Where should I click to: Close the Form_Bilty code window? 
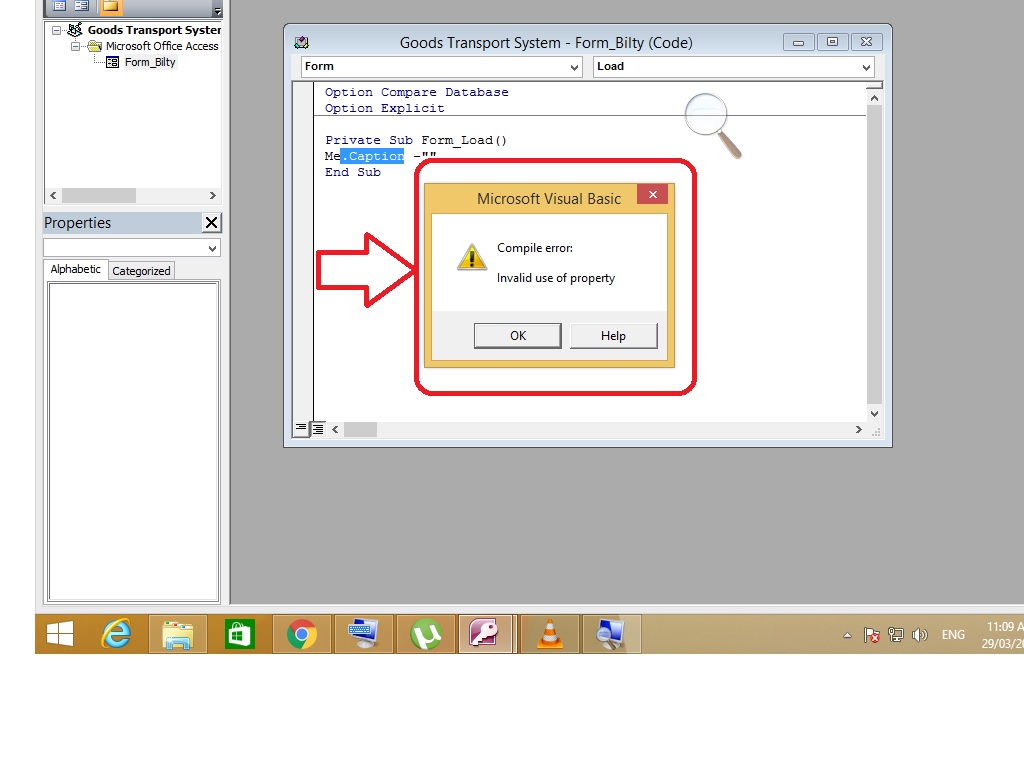[x=866, y=42]
